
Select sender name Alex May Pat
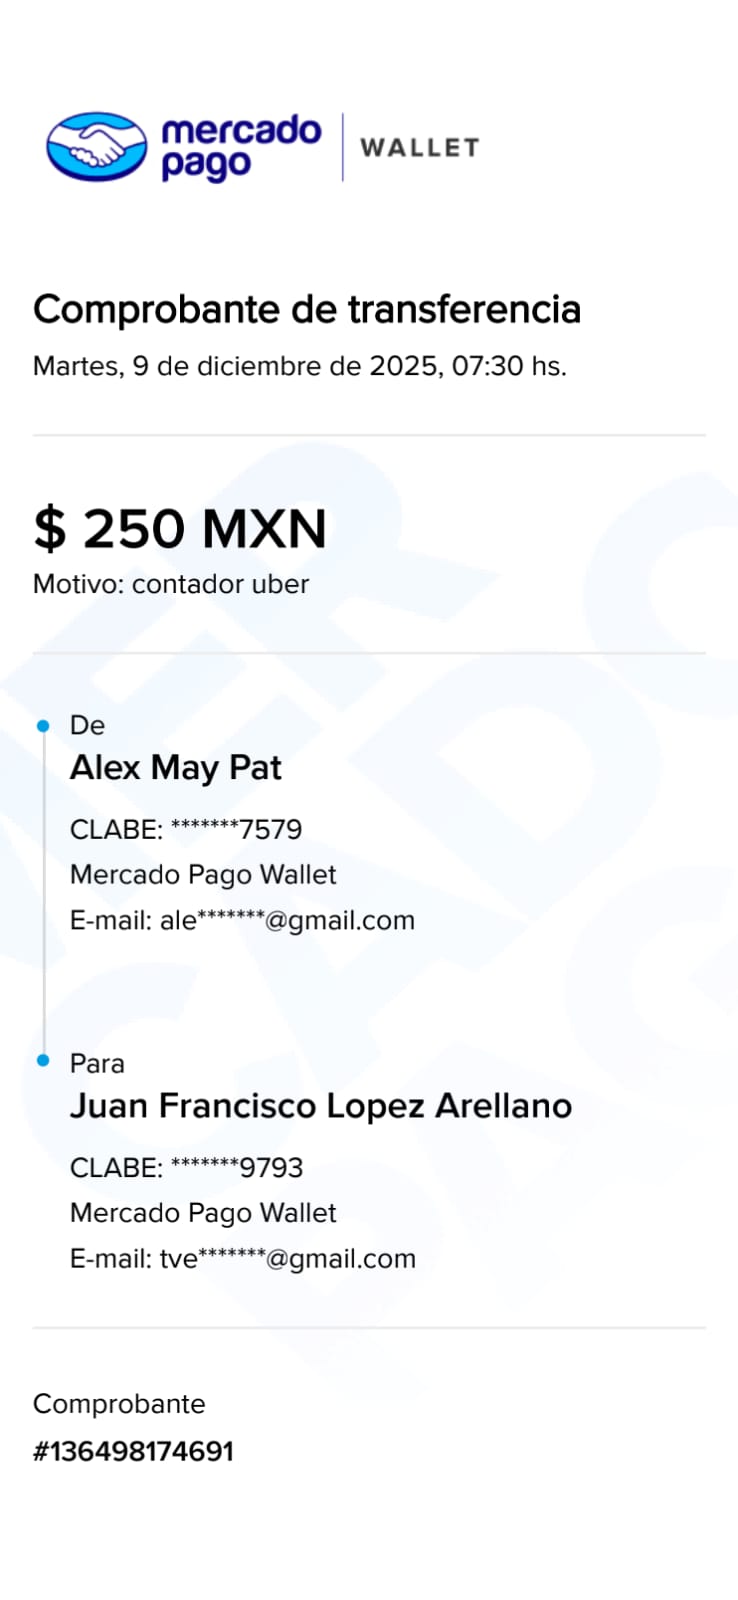pyautogui.click(x=176, y=768)
